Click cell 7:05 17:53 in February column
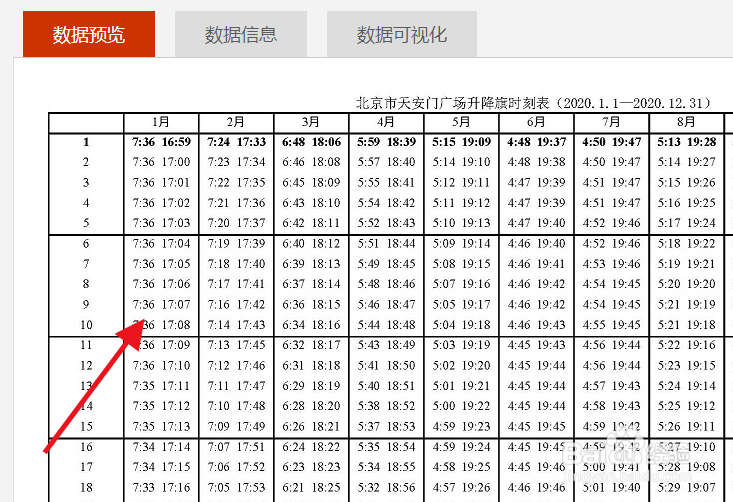This screenshot has height=502, width=733. tap(236, 488)
